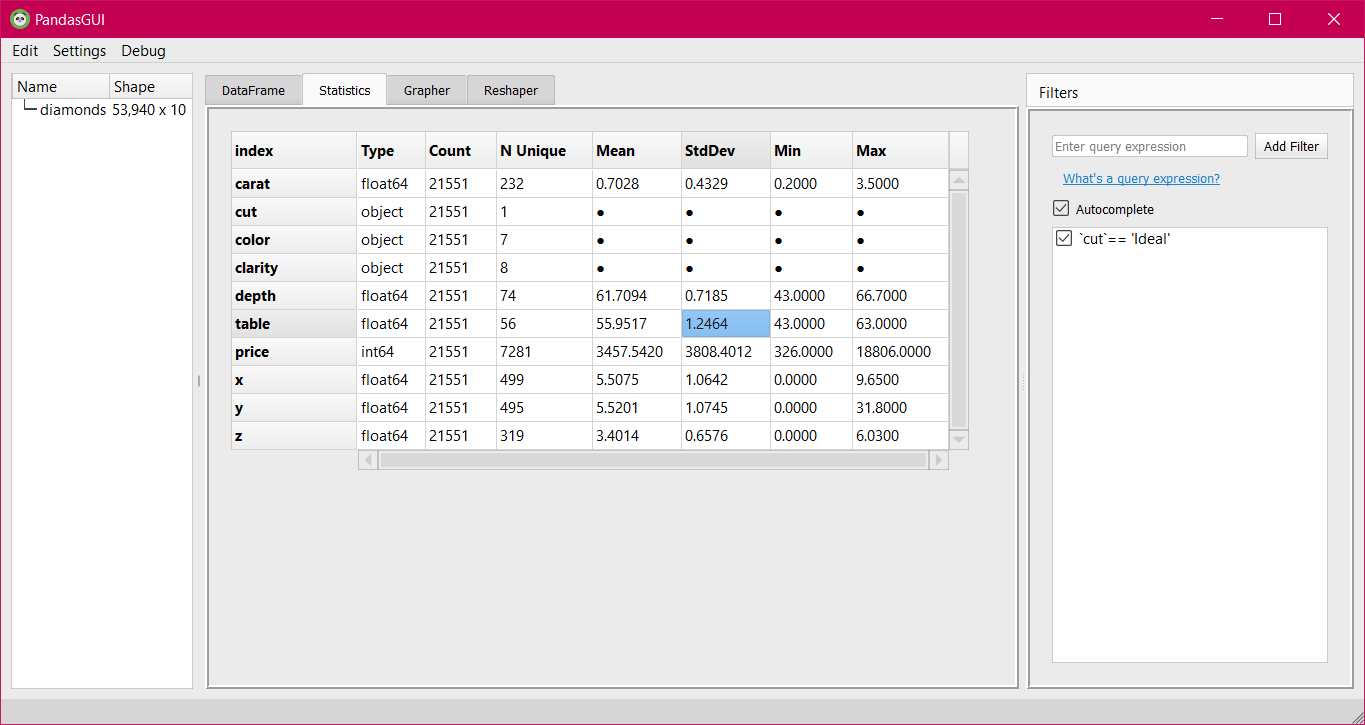Open the Debug menu

click(143, 51)
